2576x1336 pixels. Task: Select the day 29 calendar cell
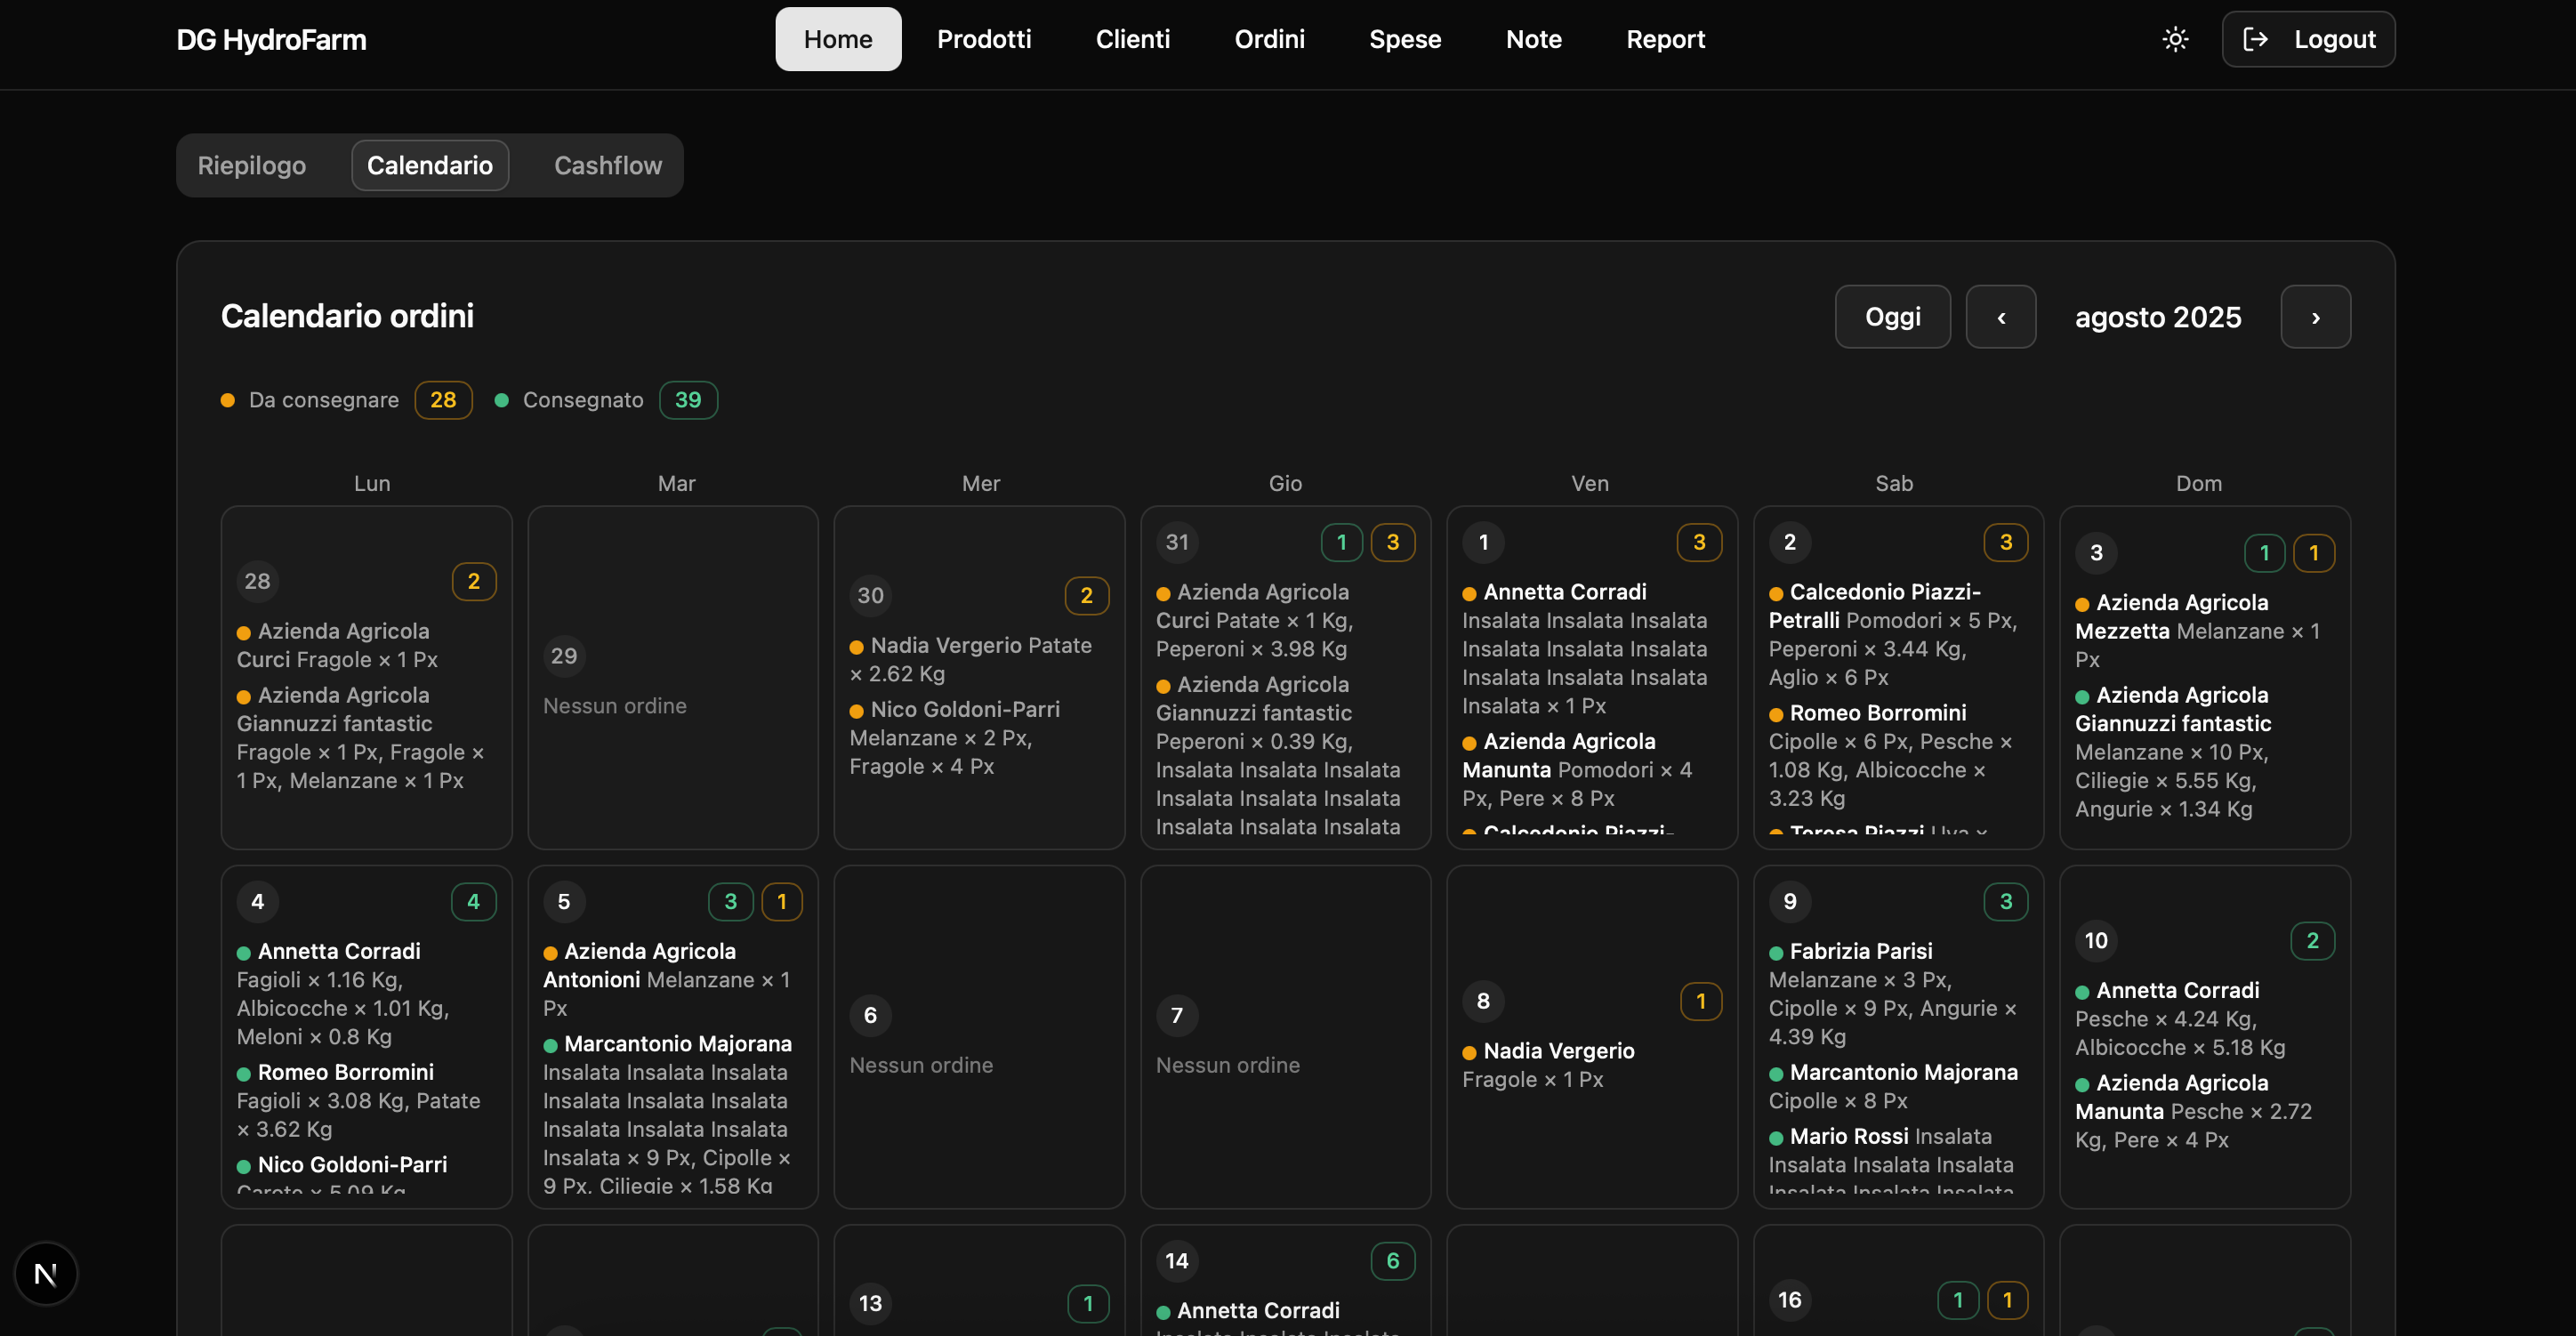pyautogui.click(x=672, y=677)
